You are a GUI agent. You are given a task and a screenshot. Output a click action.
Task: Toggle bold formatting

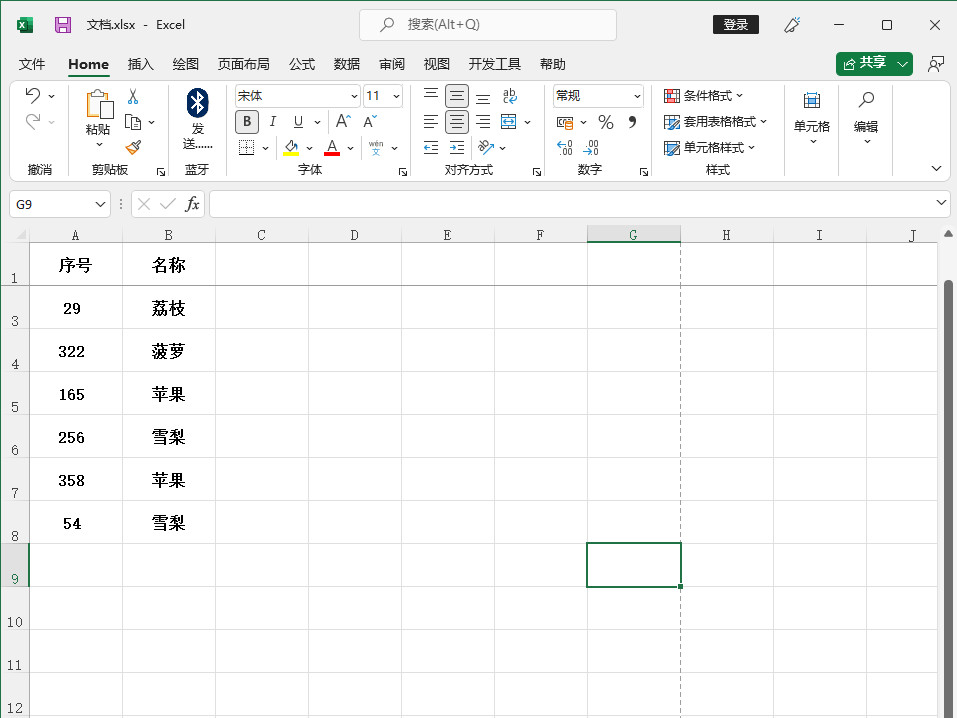(x=247, y=121)
